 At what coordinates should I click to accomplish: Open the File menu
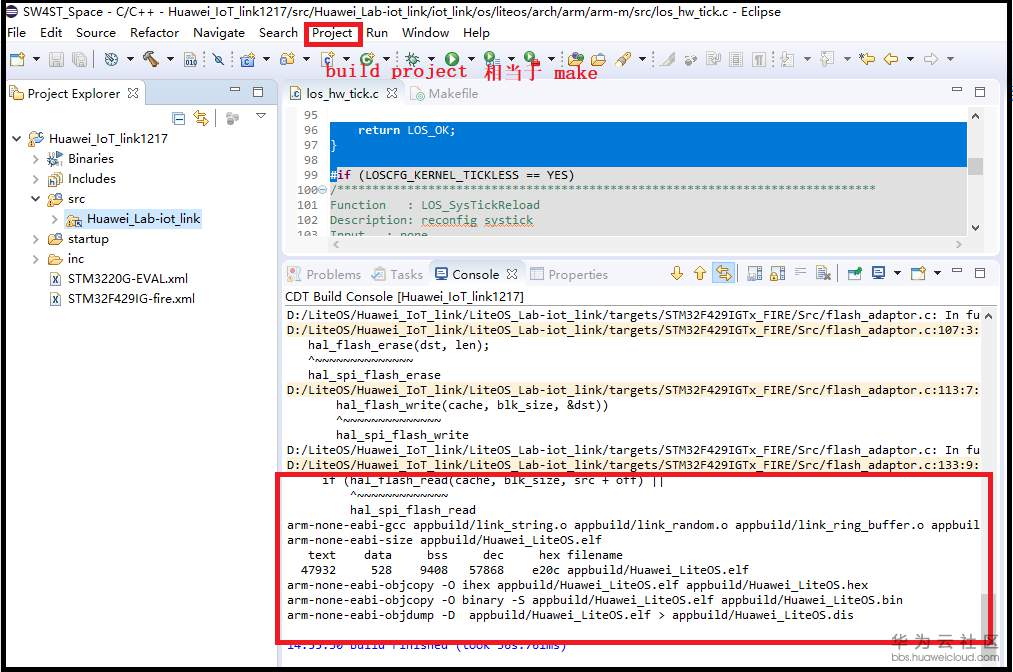click(16, 32)
